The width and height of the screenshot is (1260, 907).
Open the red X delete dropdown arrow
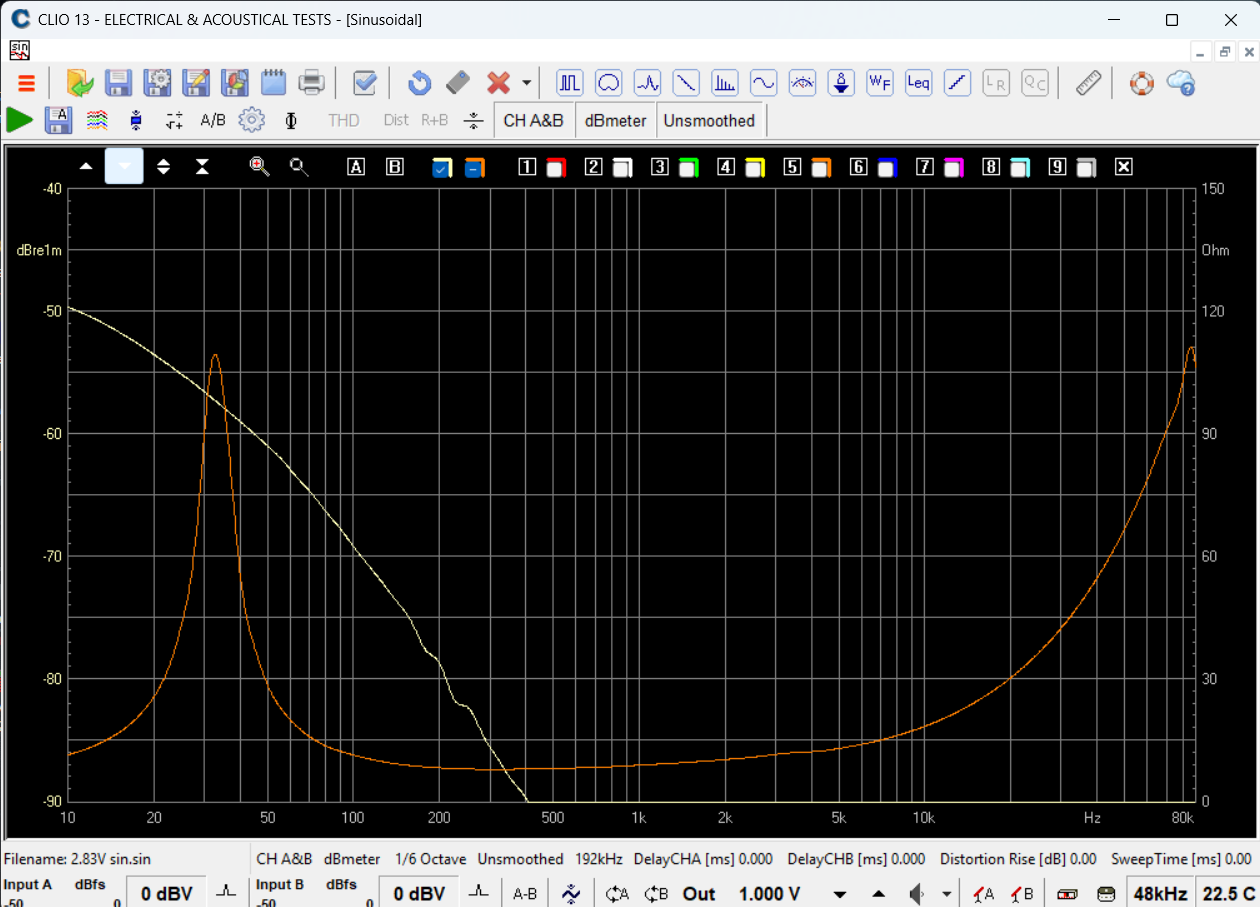point(526,83)
